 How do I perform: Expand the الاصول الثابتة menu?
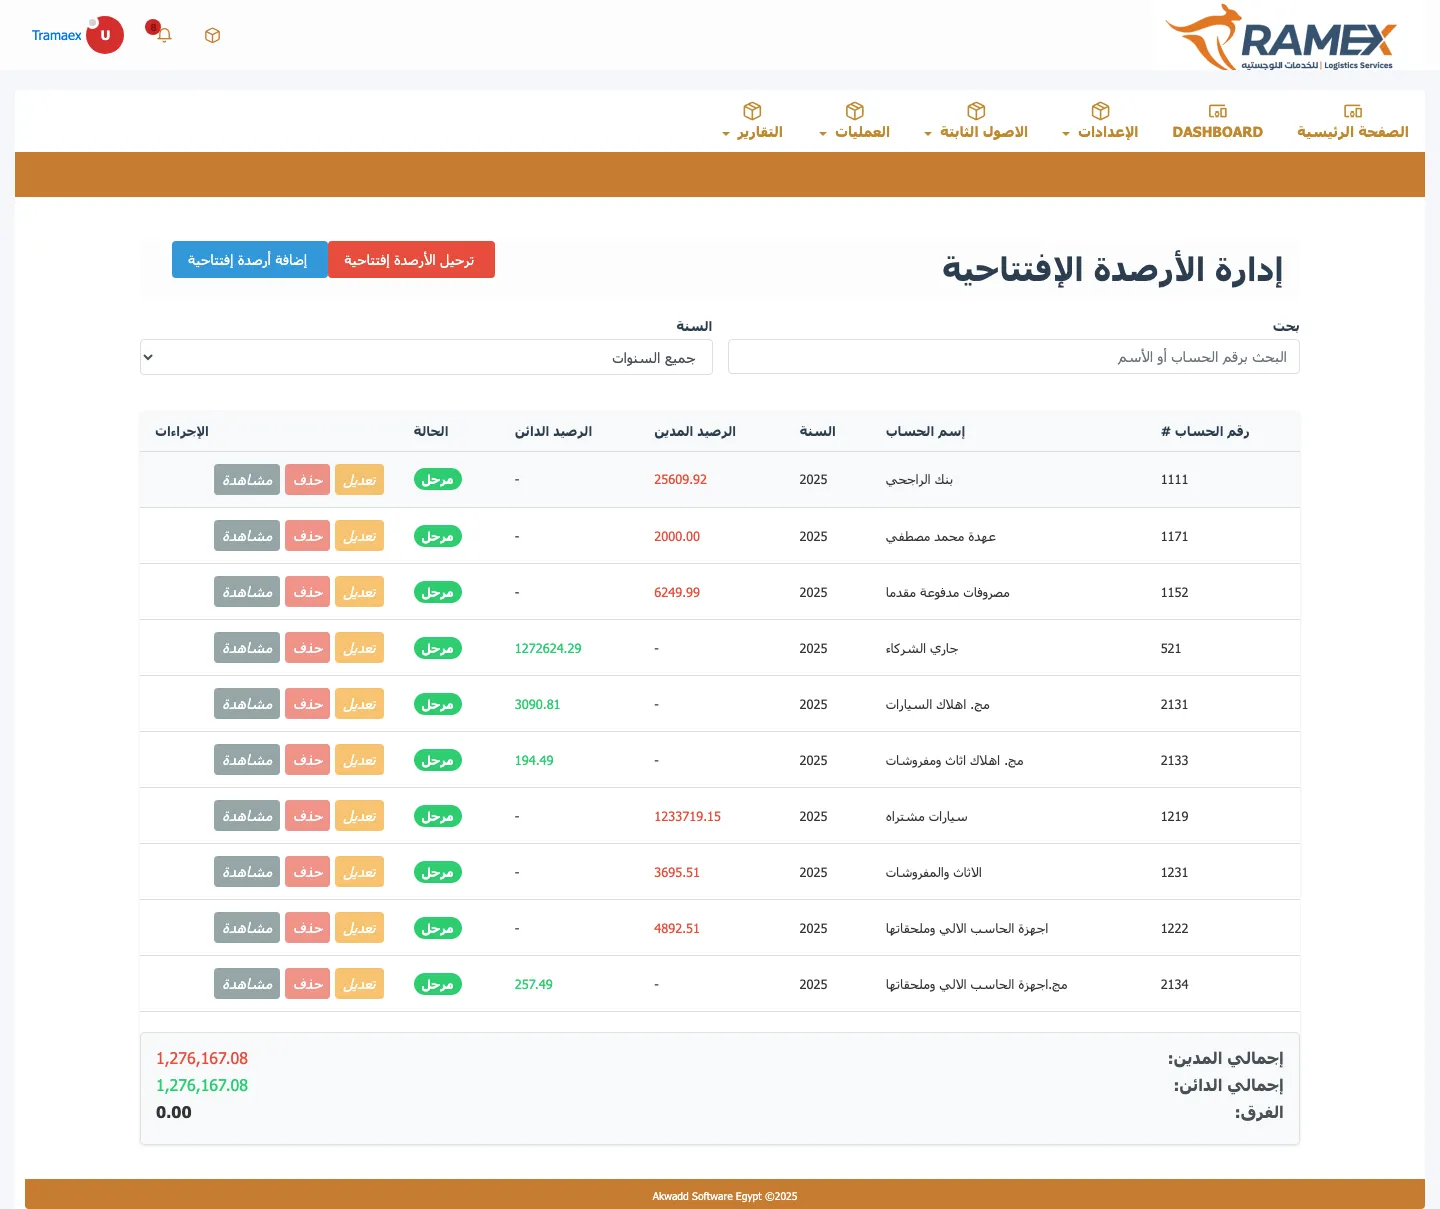[976, 122]
